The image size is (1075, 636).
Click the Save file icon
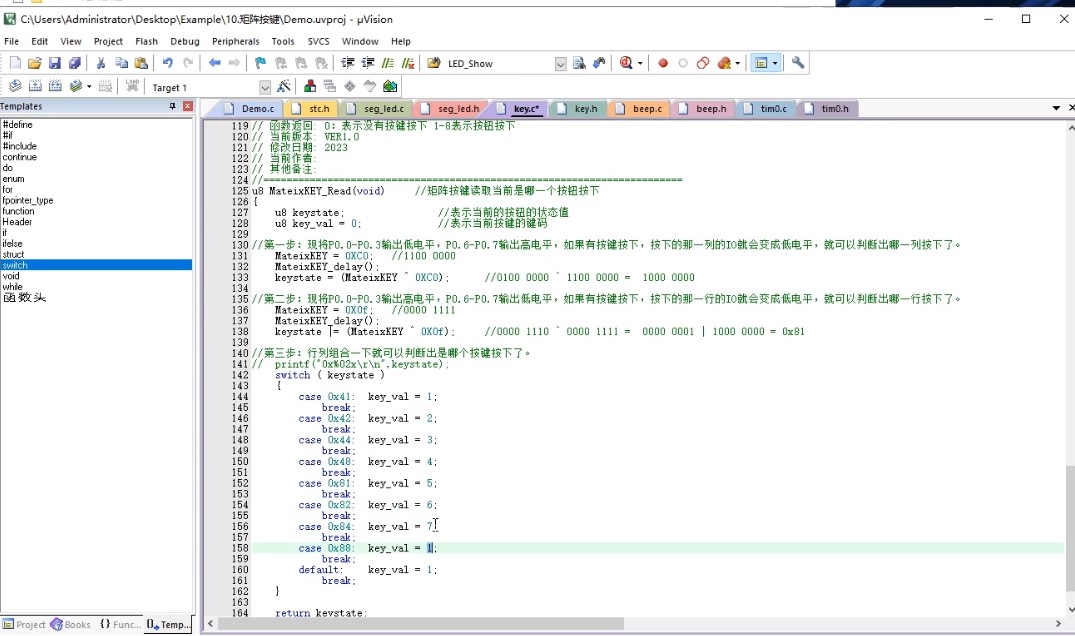55,63
